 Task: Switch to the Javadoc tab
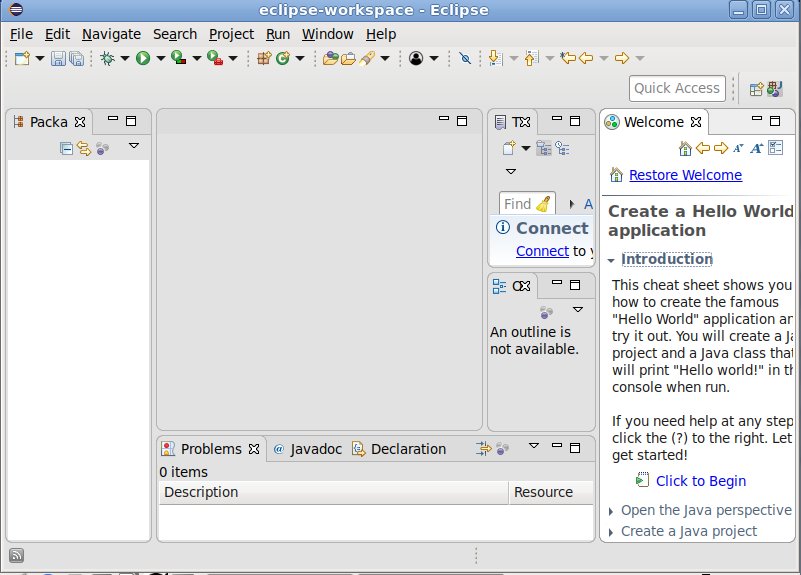(x=308, y=449)
